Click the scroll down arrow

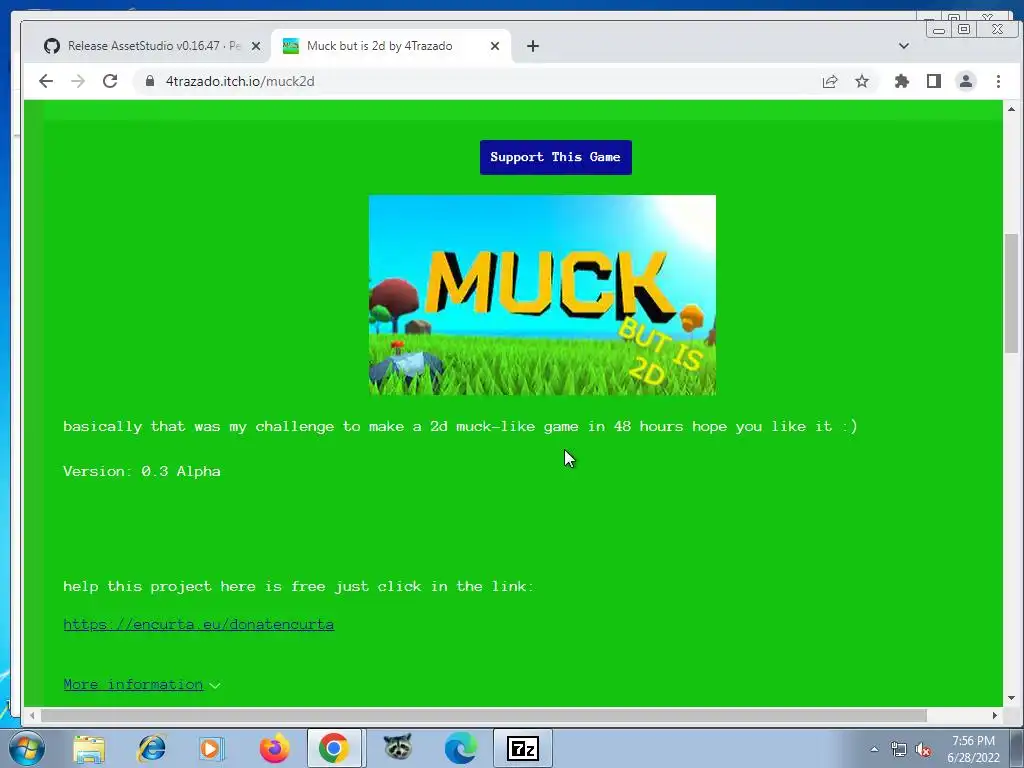(x=1011, y=697)
